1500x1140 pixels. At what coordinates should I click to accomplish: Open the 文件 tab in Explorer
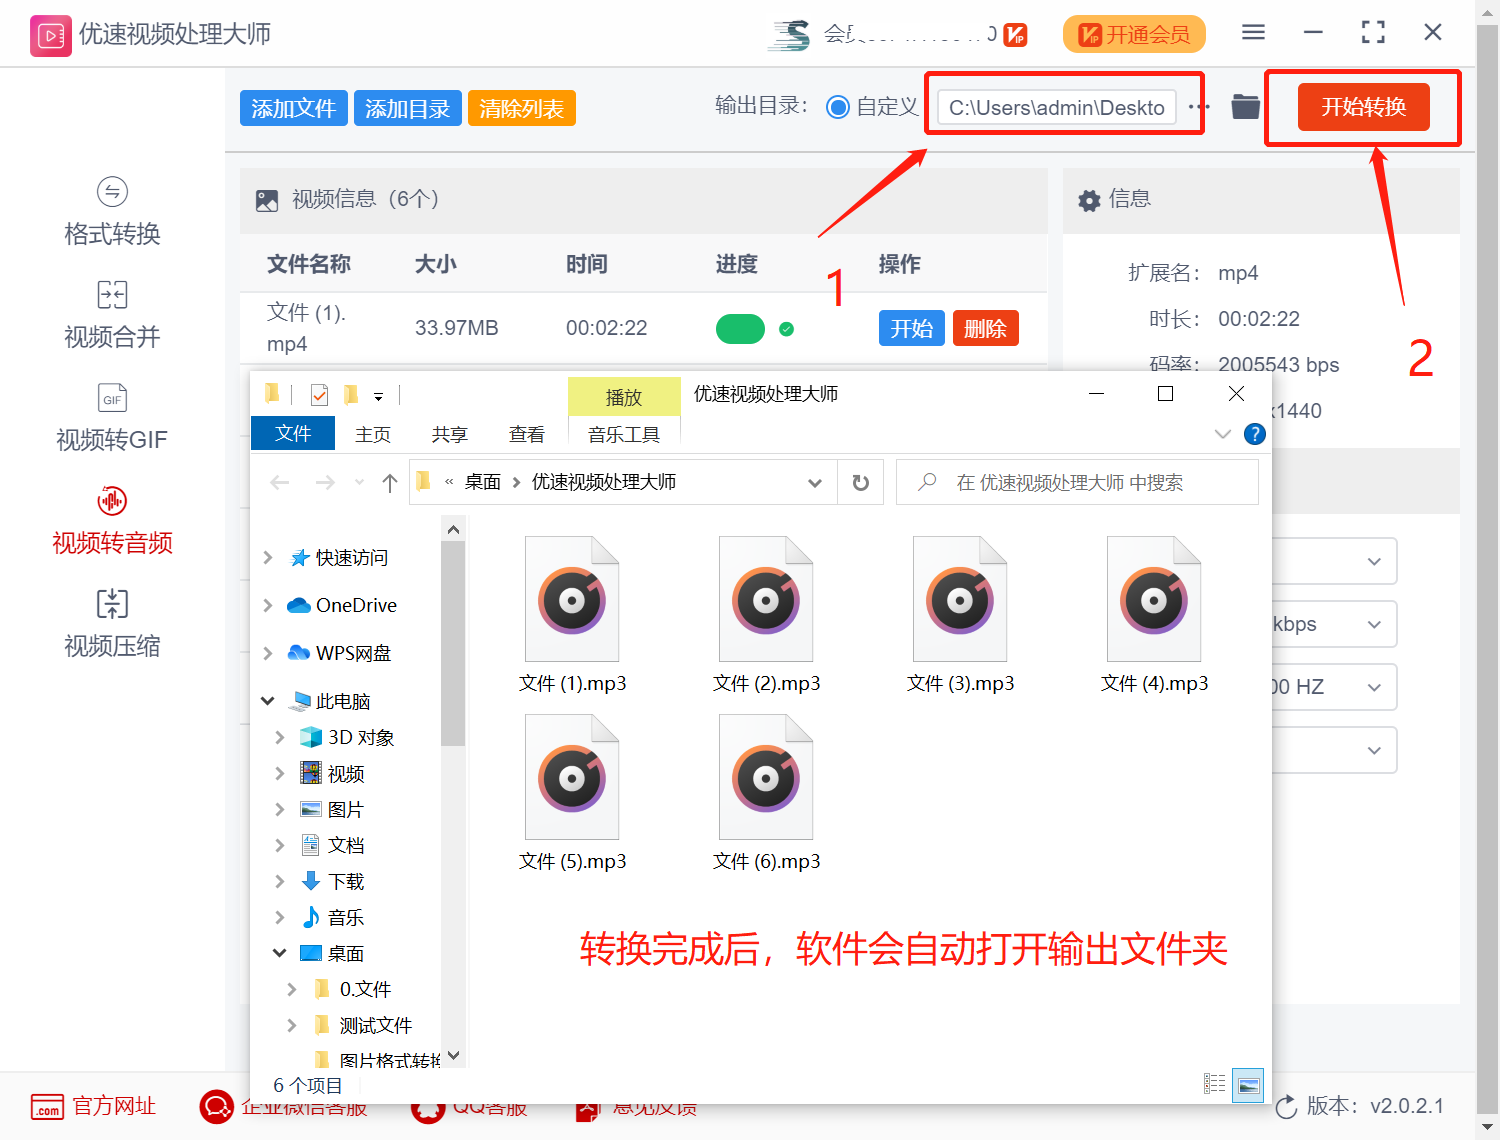pyautogui.click(x=293, y=433)
